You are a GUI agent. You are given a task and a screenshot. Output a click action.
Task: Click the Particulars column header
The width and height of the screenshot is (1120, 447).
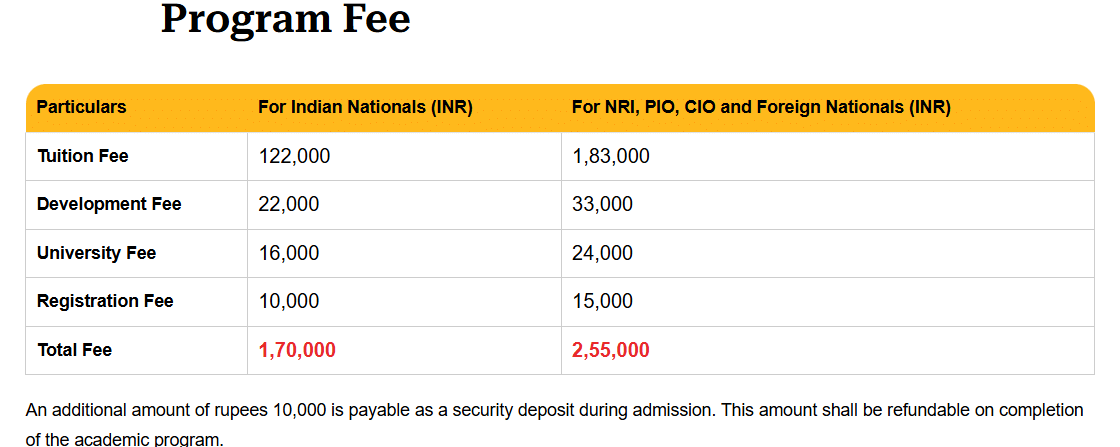pyautogui.click(x=82, y=108)
